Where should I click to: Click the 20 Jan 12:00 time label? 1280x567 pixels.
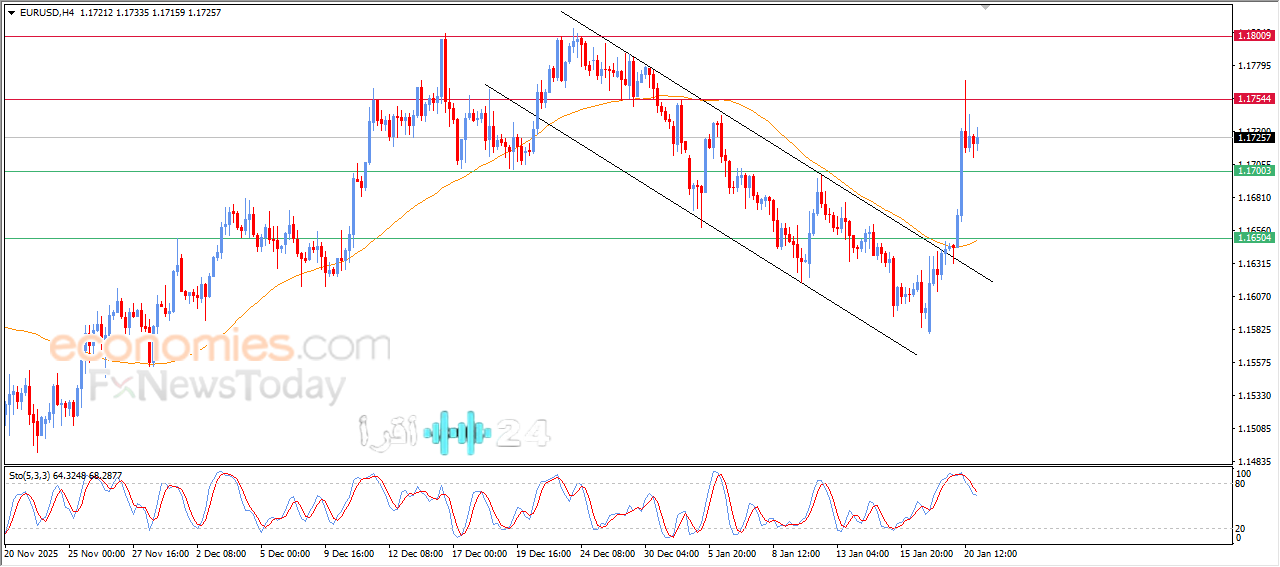[x=990, y=553]
